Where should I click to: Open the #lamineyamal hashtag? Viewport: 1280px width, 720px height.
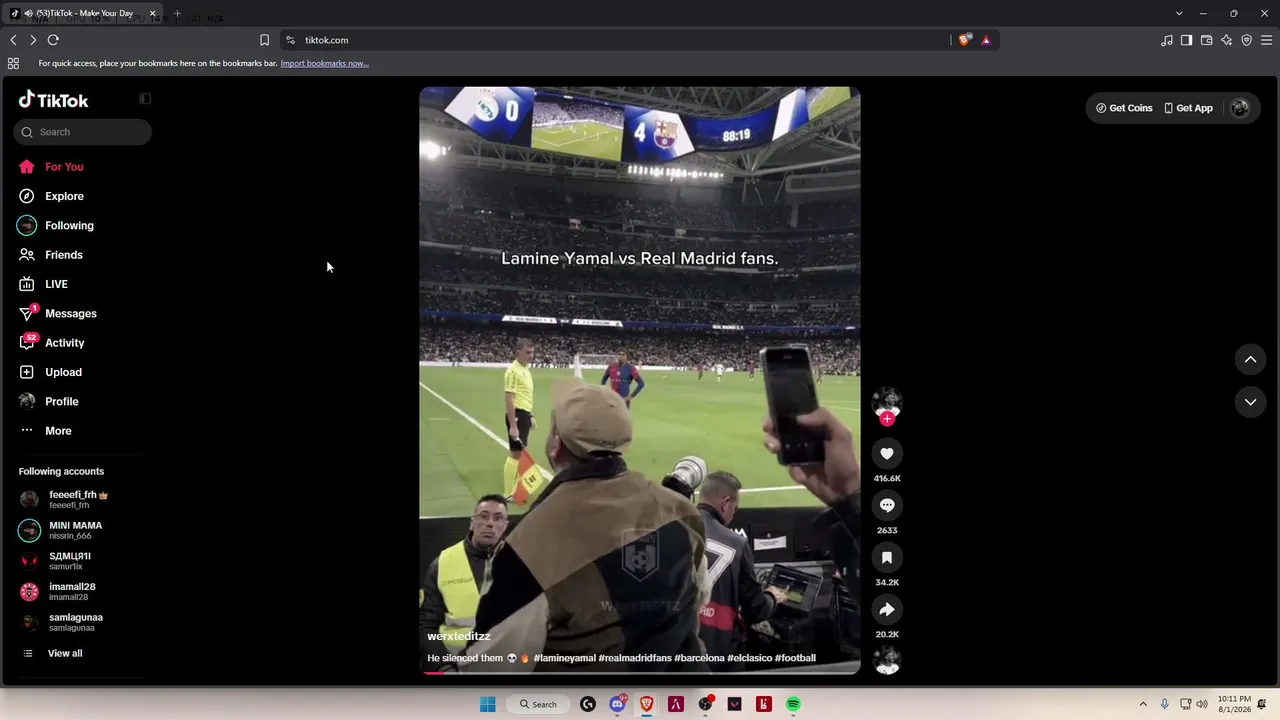(564, 658)
